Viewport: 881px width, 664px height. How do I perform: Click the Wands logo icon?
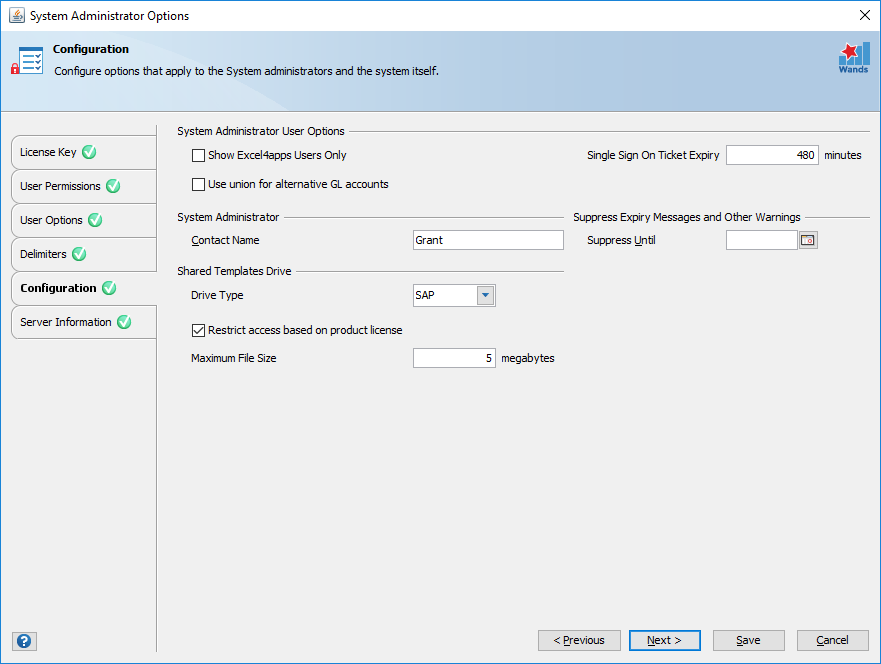[x=853, y=58]
